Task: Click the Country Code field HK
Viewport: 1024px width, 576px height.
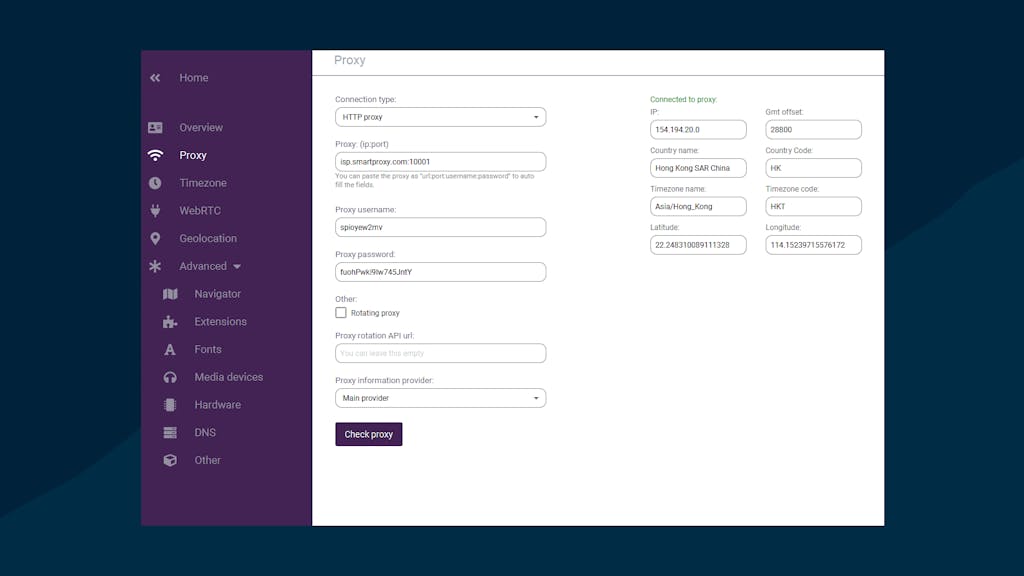Action: click(x=813, y=168)
